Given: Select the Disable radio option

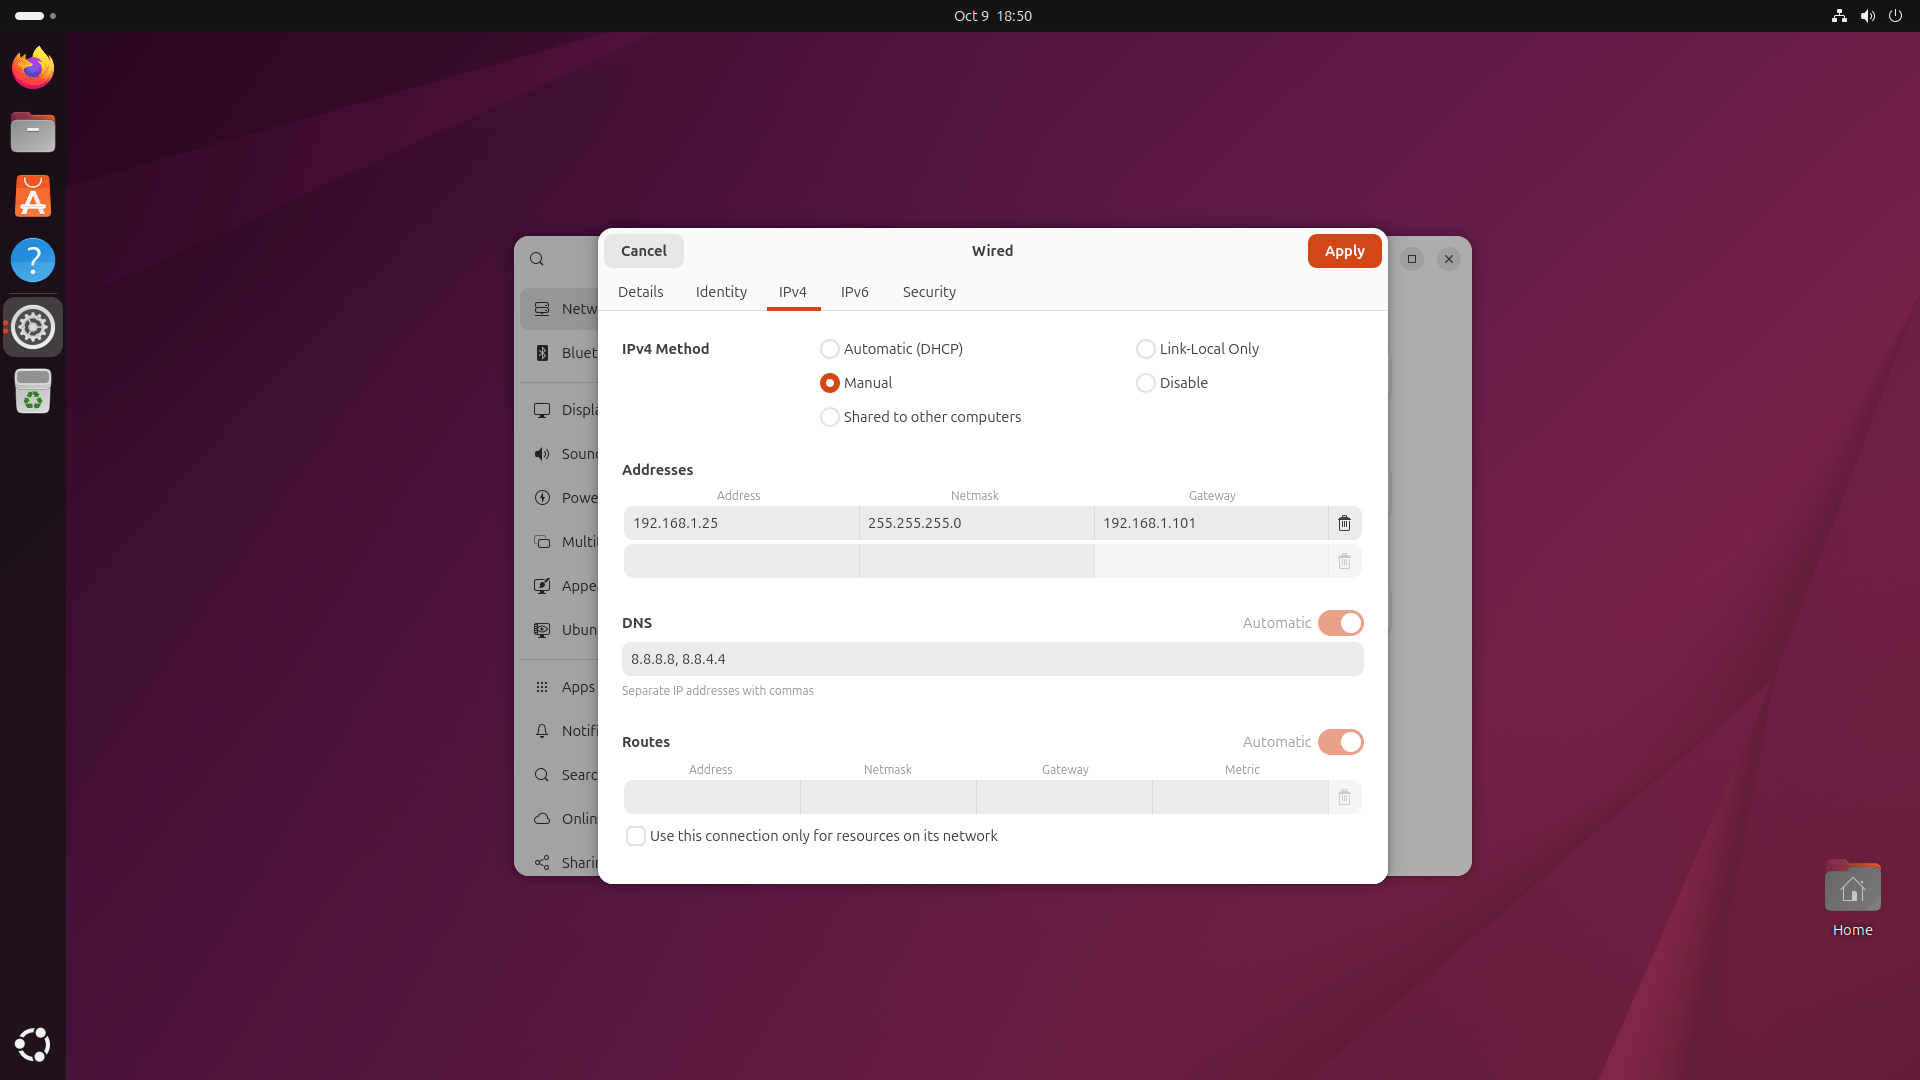Looking at the screenshot, I should [x=1145, y=383].
